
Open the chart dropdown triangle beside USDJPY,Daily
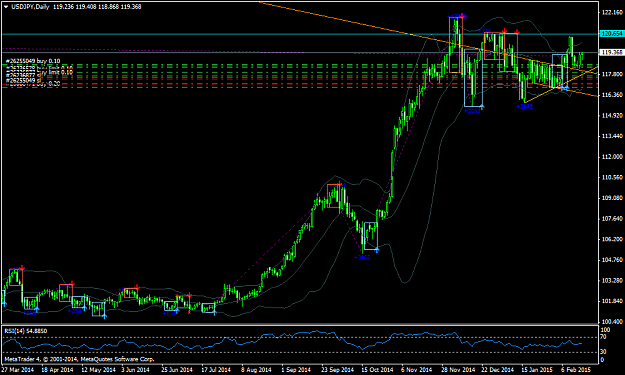6,7
